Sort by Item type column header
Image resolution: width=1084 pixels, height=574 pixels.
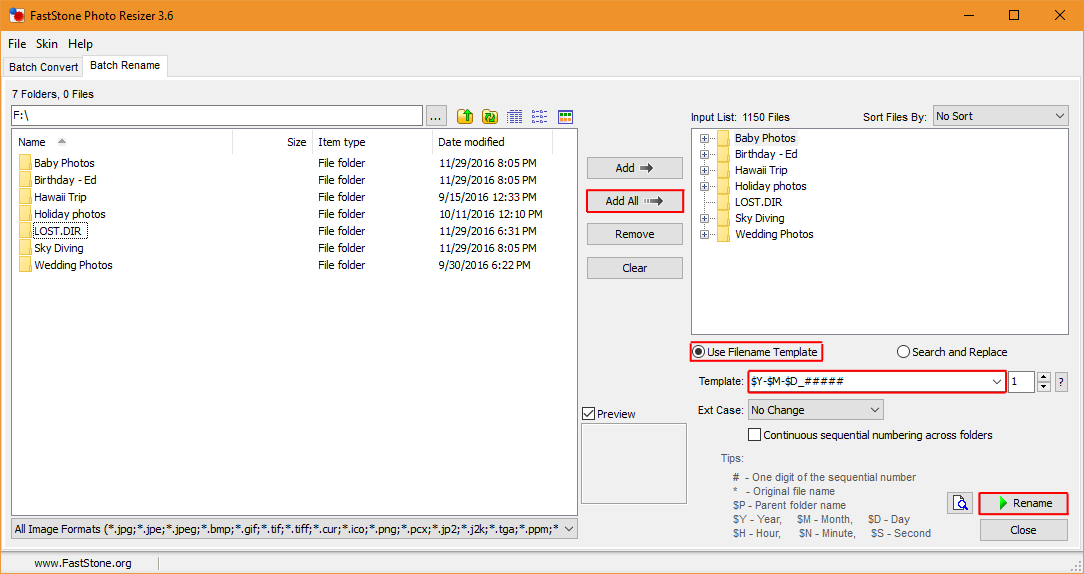[x=373, y=142]
